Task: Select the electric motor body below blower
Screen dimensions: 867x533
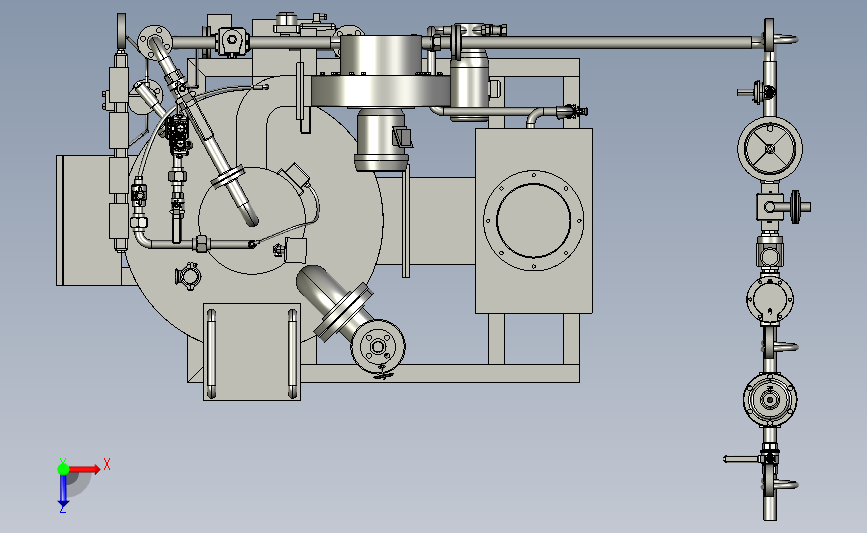Action: [x=382, y=139]
